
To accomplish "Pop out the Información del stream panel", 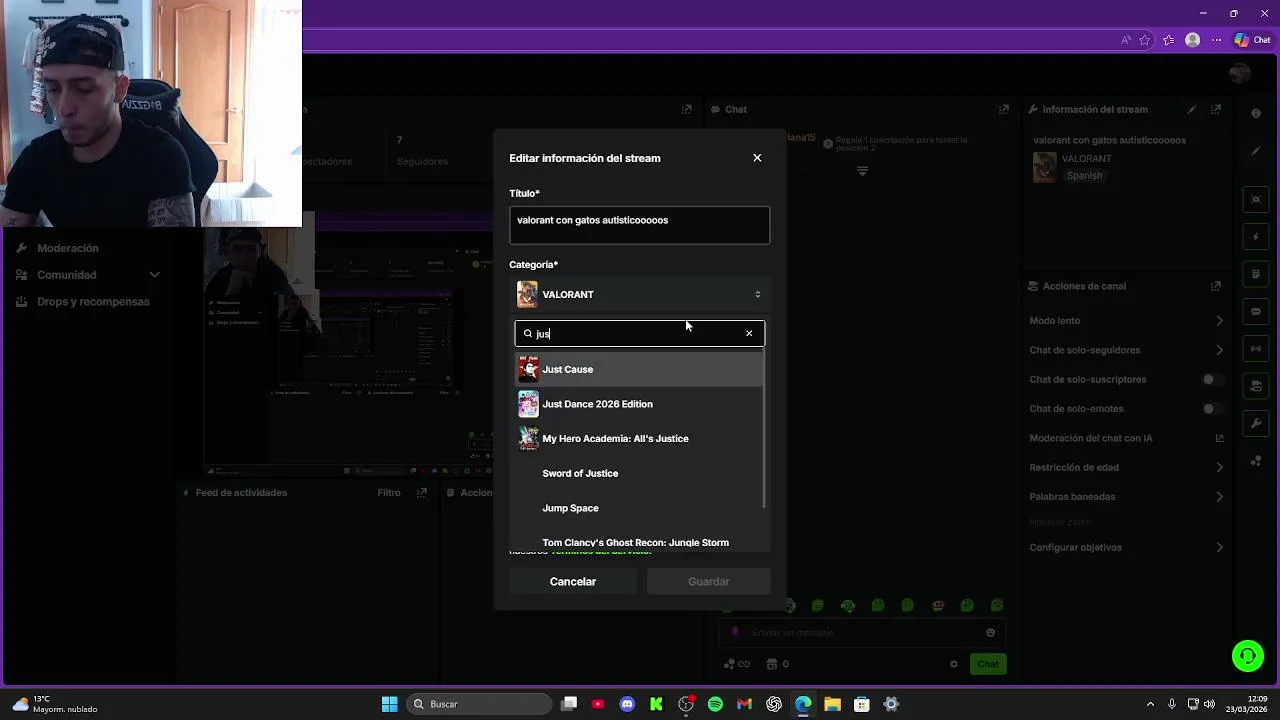I will (x=1216, y=109).
